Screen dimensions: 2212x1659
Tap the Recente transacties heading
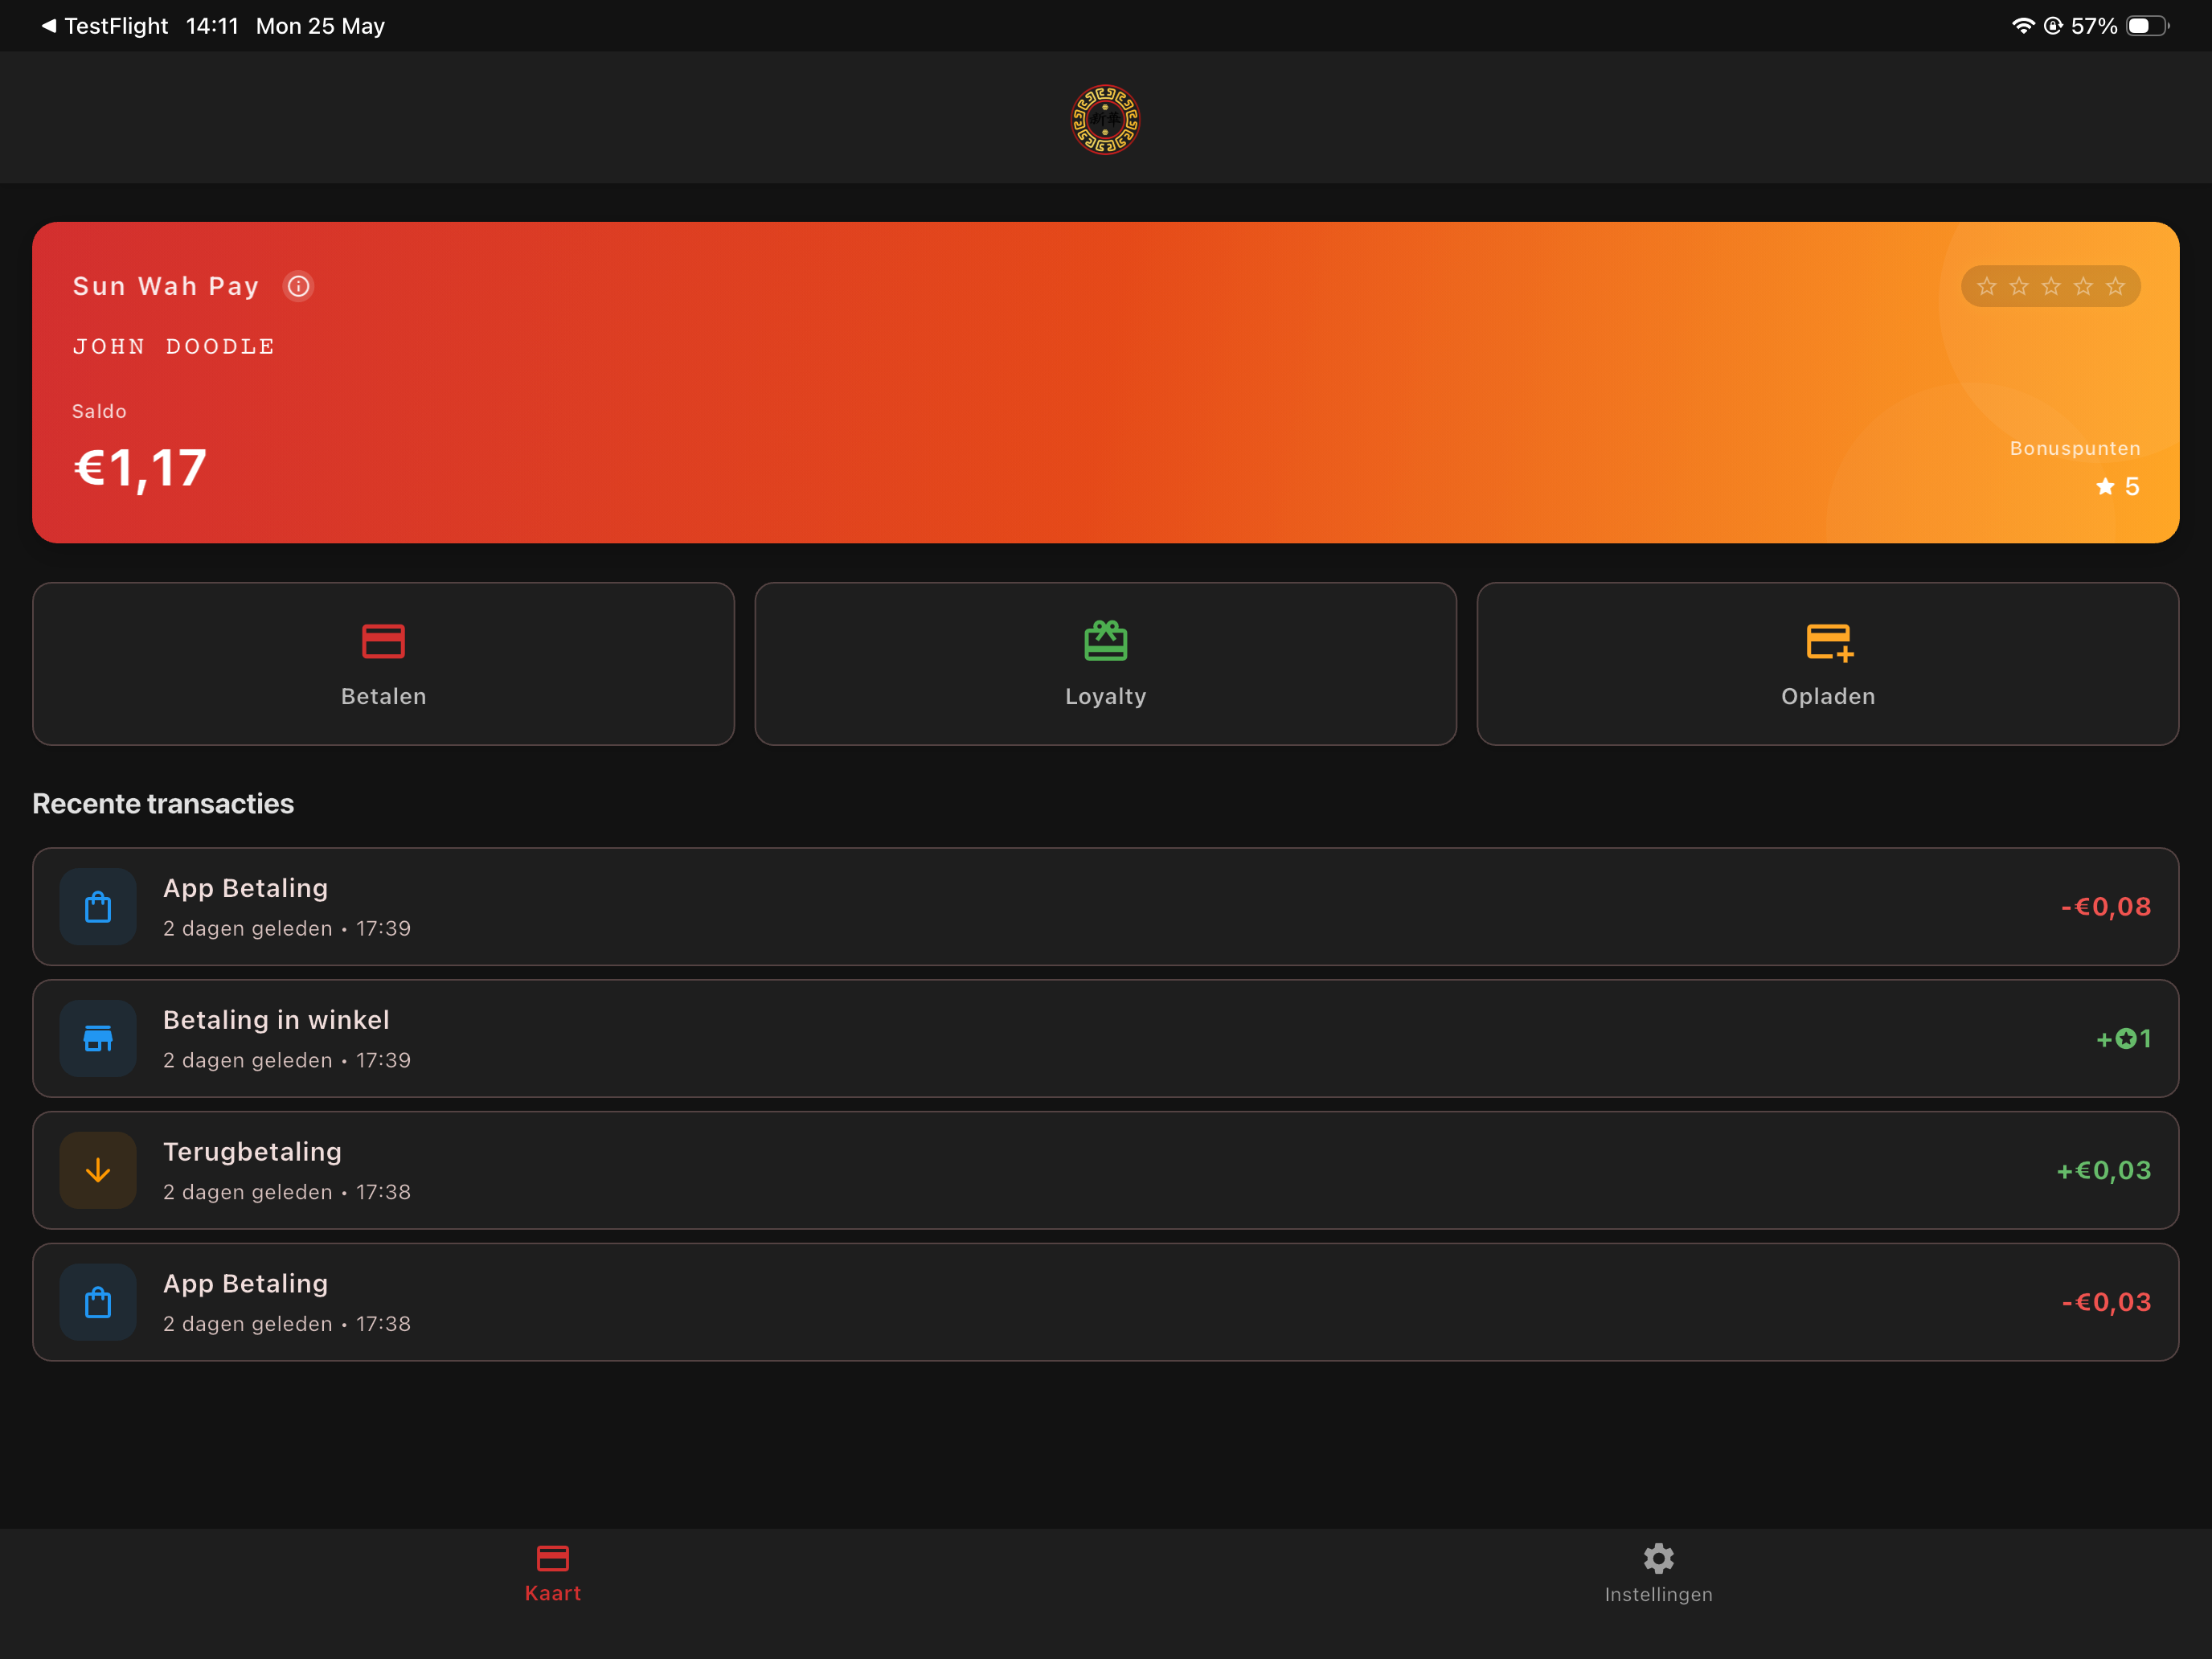click(163, 804)
